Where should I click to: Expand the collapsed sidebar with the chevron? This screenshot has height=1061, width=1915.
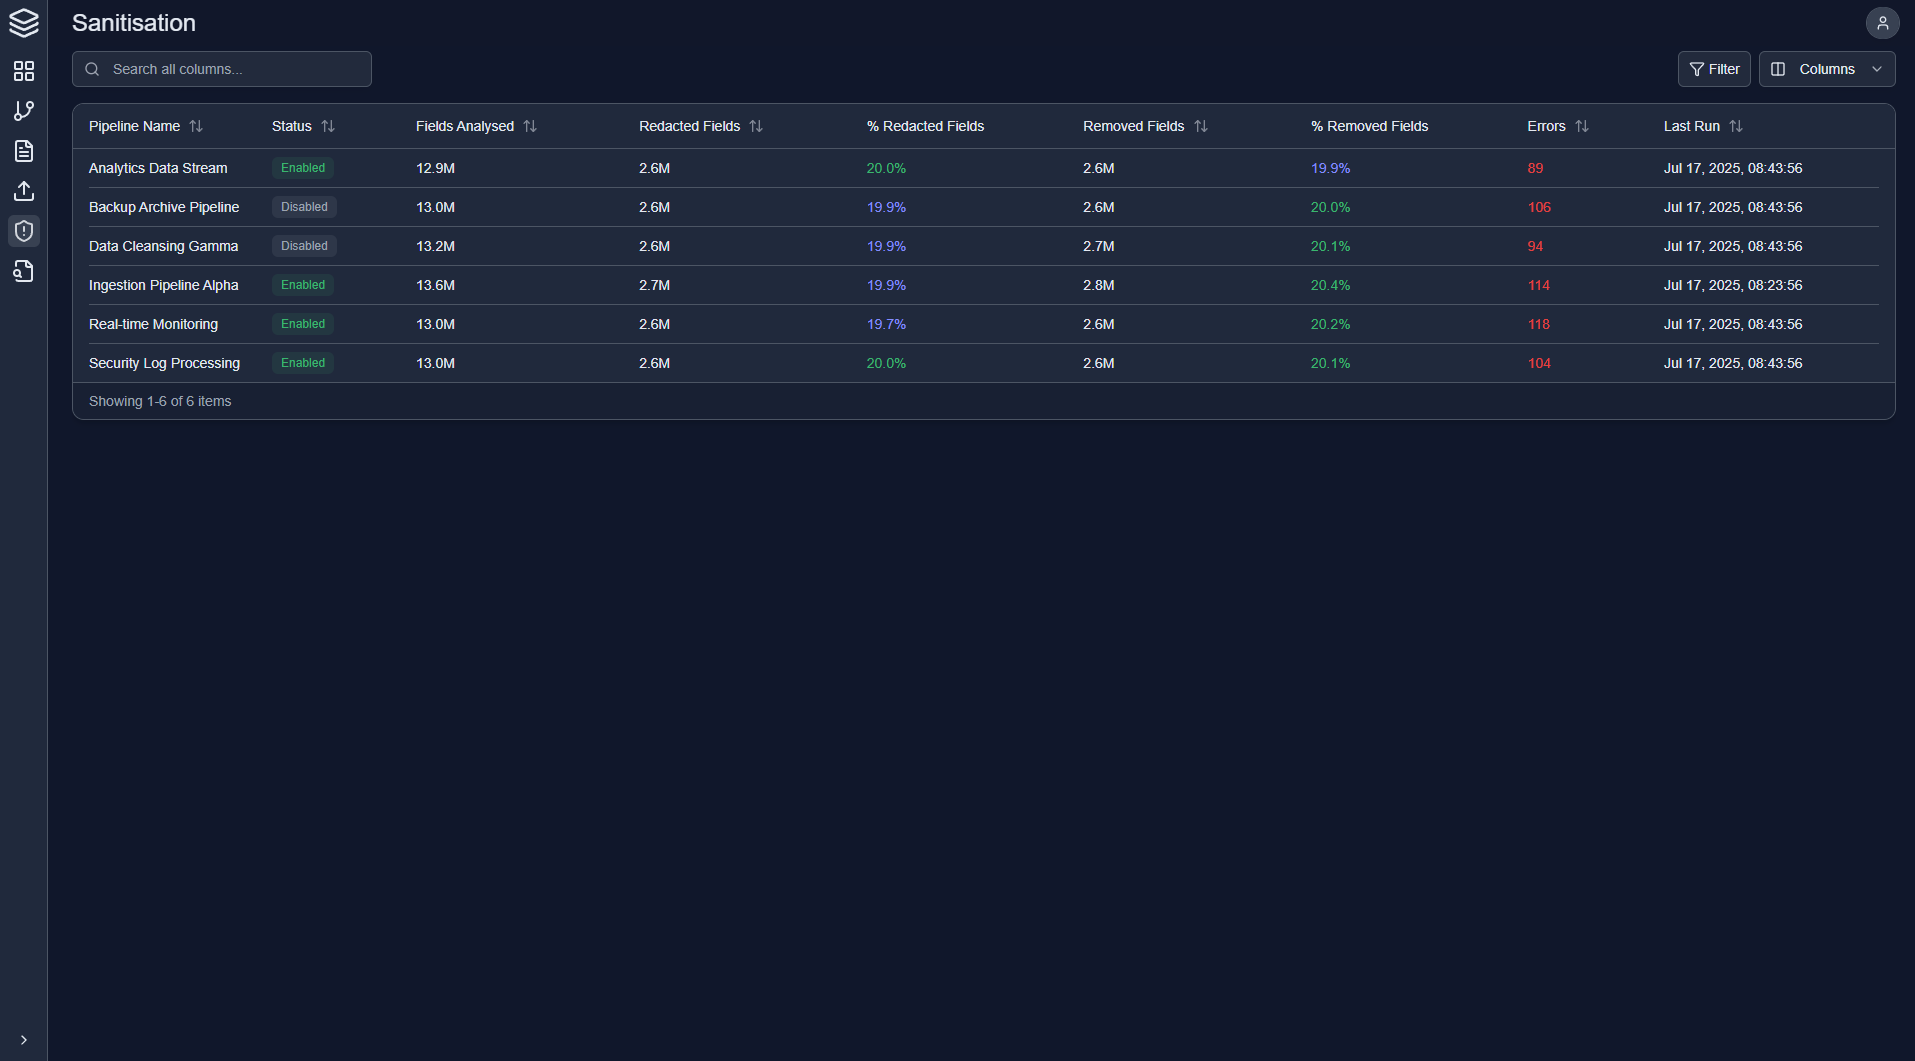pyautogui.click(x=24, y=1039)
